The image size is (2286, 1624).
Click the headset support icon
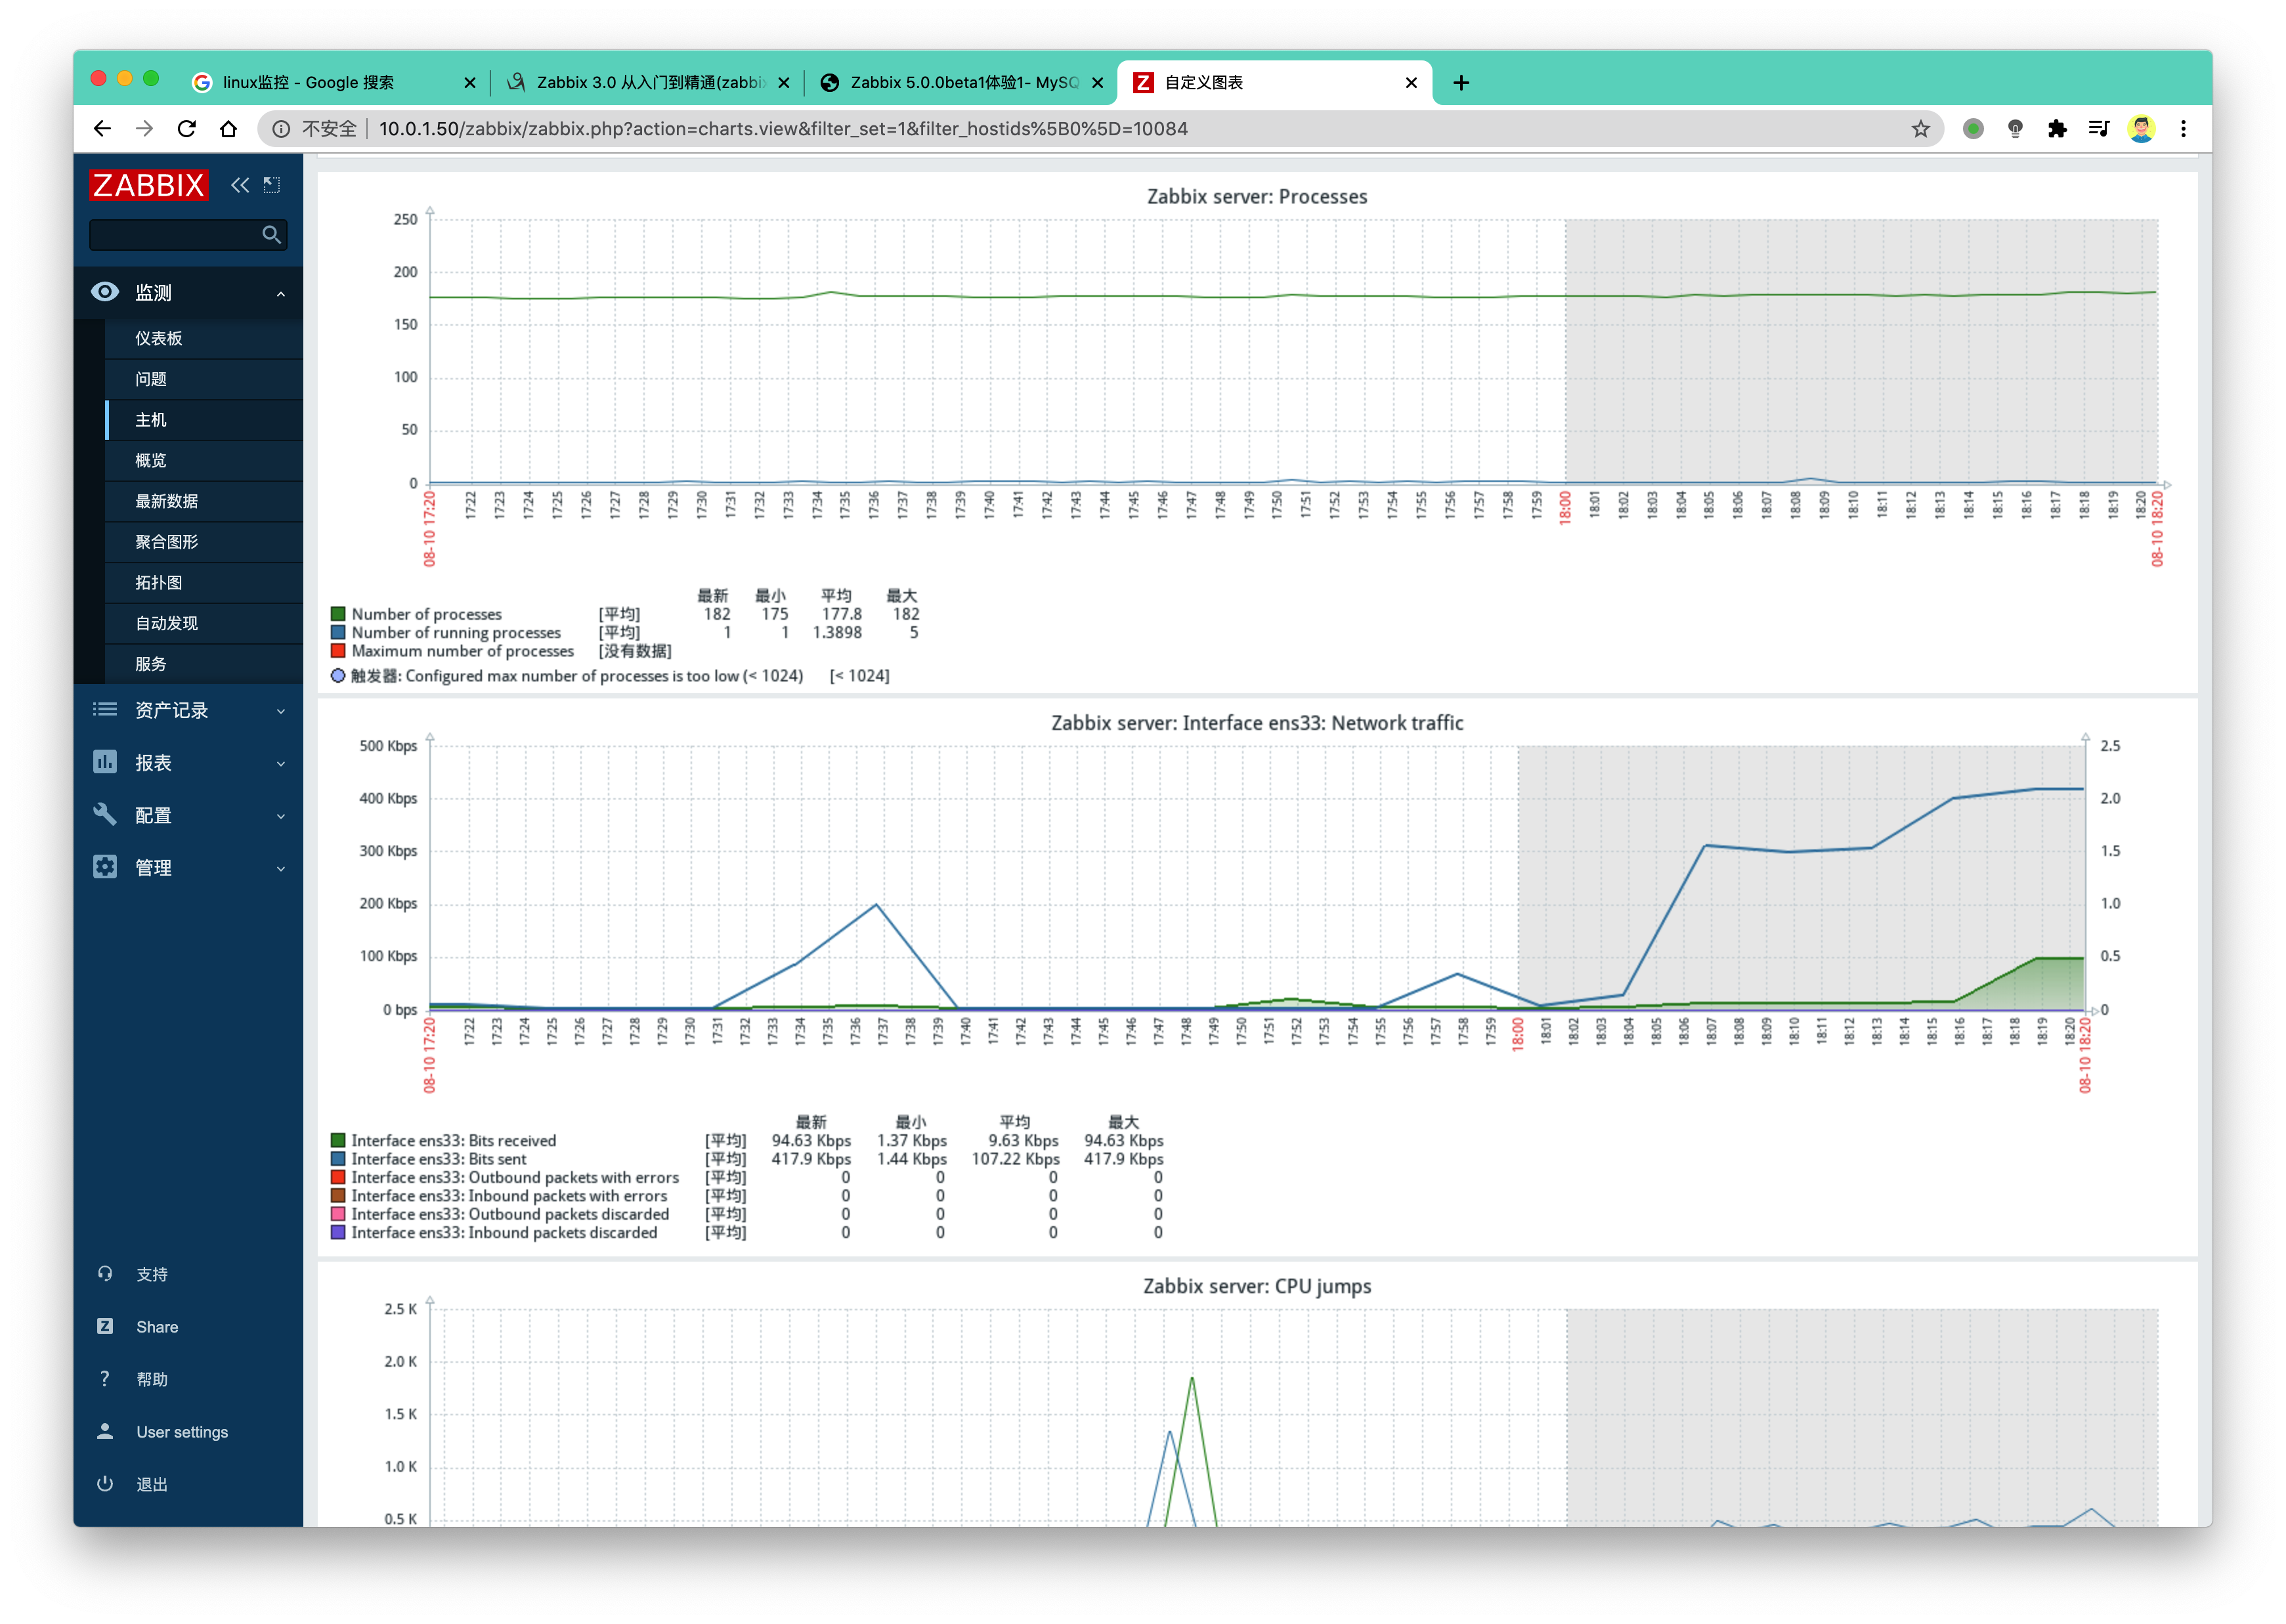(x=105, y=1273)
